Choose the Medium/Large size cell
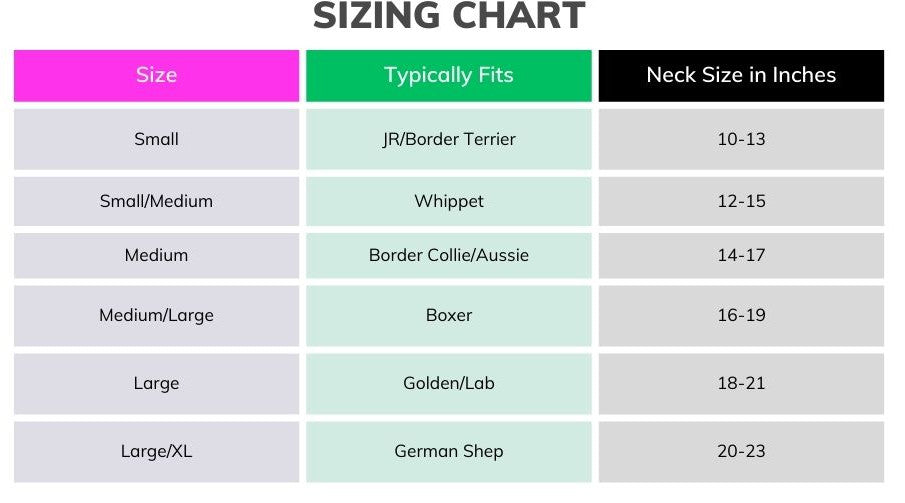Image resolution: width=905 pixels, height=503 pixels. coord(156,315)
